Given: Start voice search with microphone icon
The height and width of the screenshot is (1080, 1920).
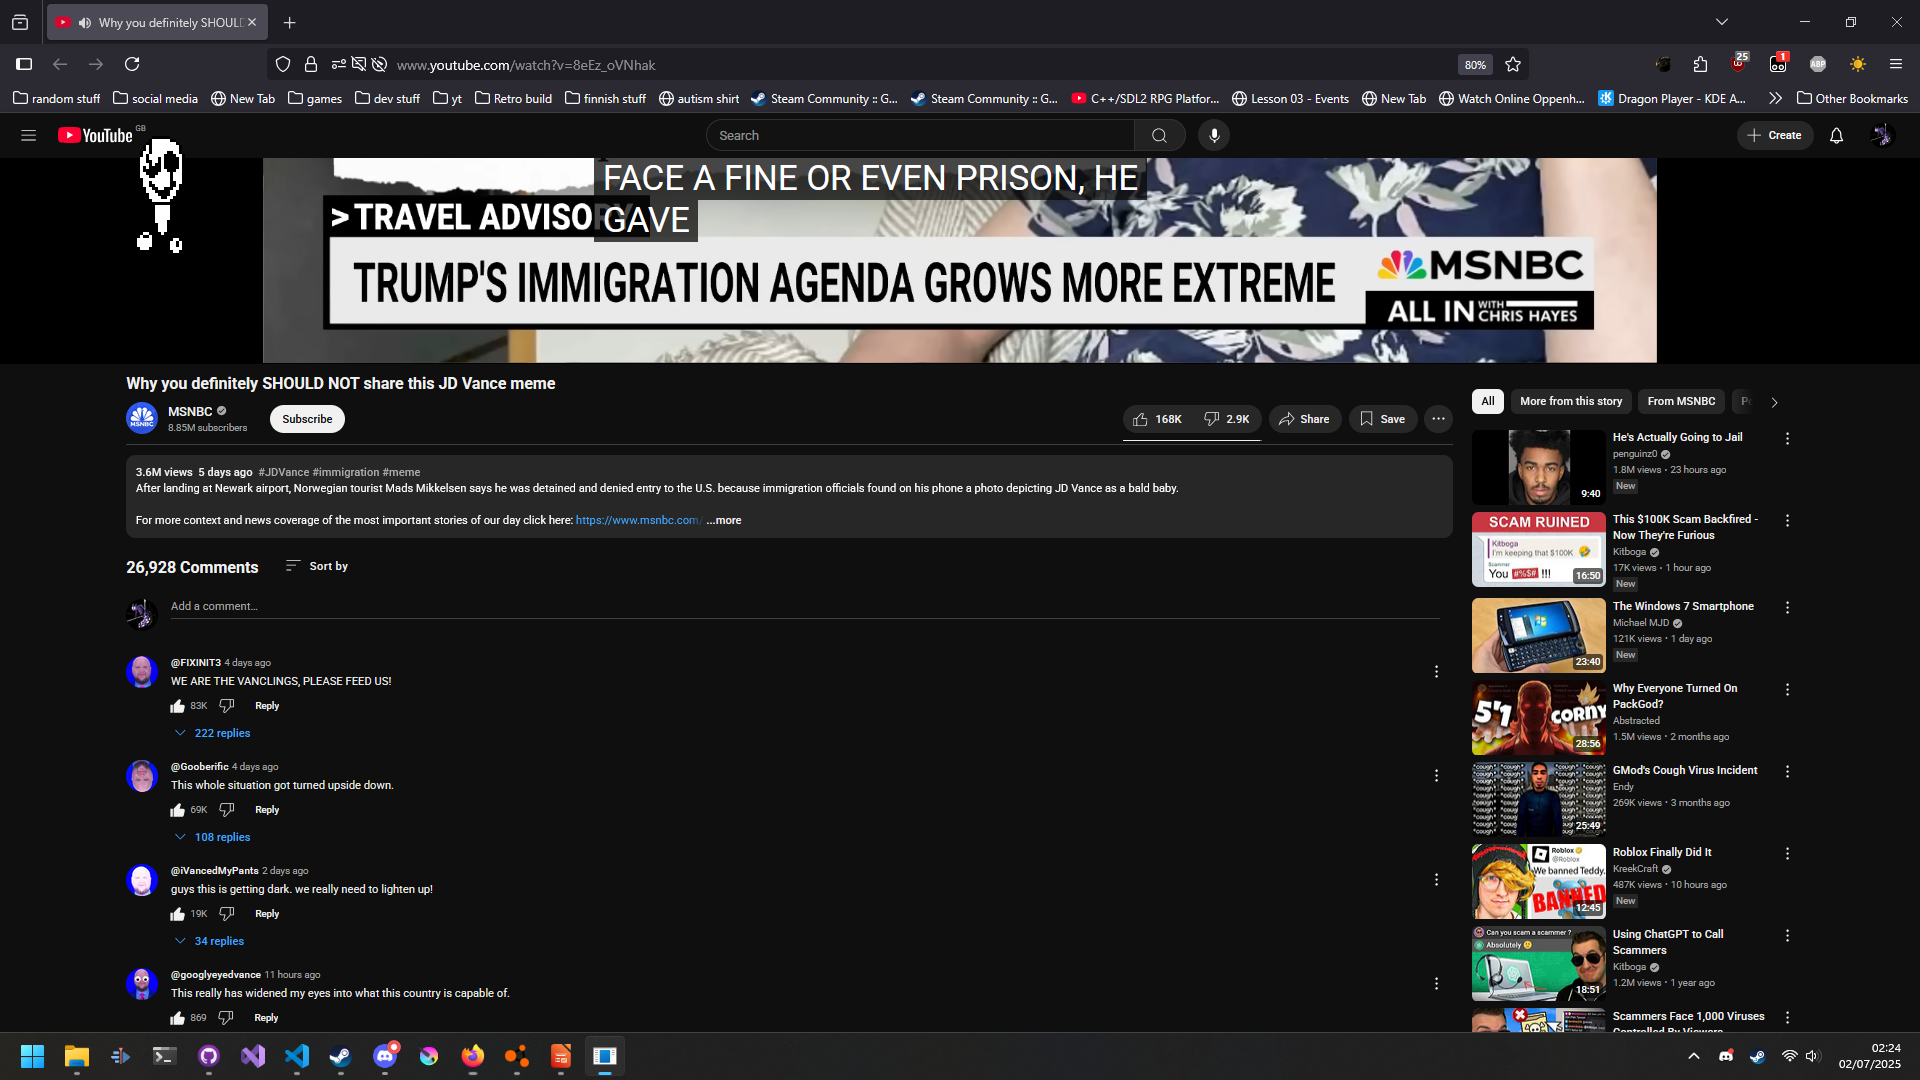Looking at the screenshot, I should 1214,135.
